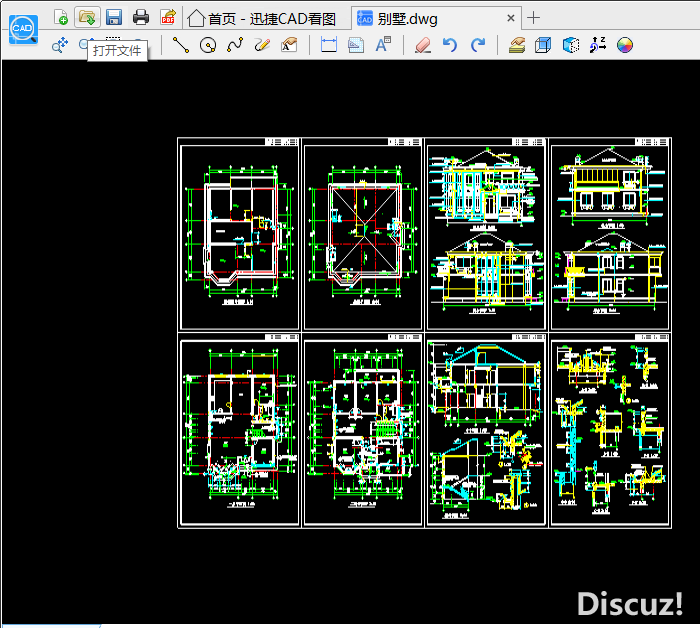700x628 pixels.
Task: Print the drawing
Action: point(141,17)
